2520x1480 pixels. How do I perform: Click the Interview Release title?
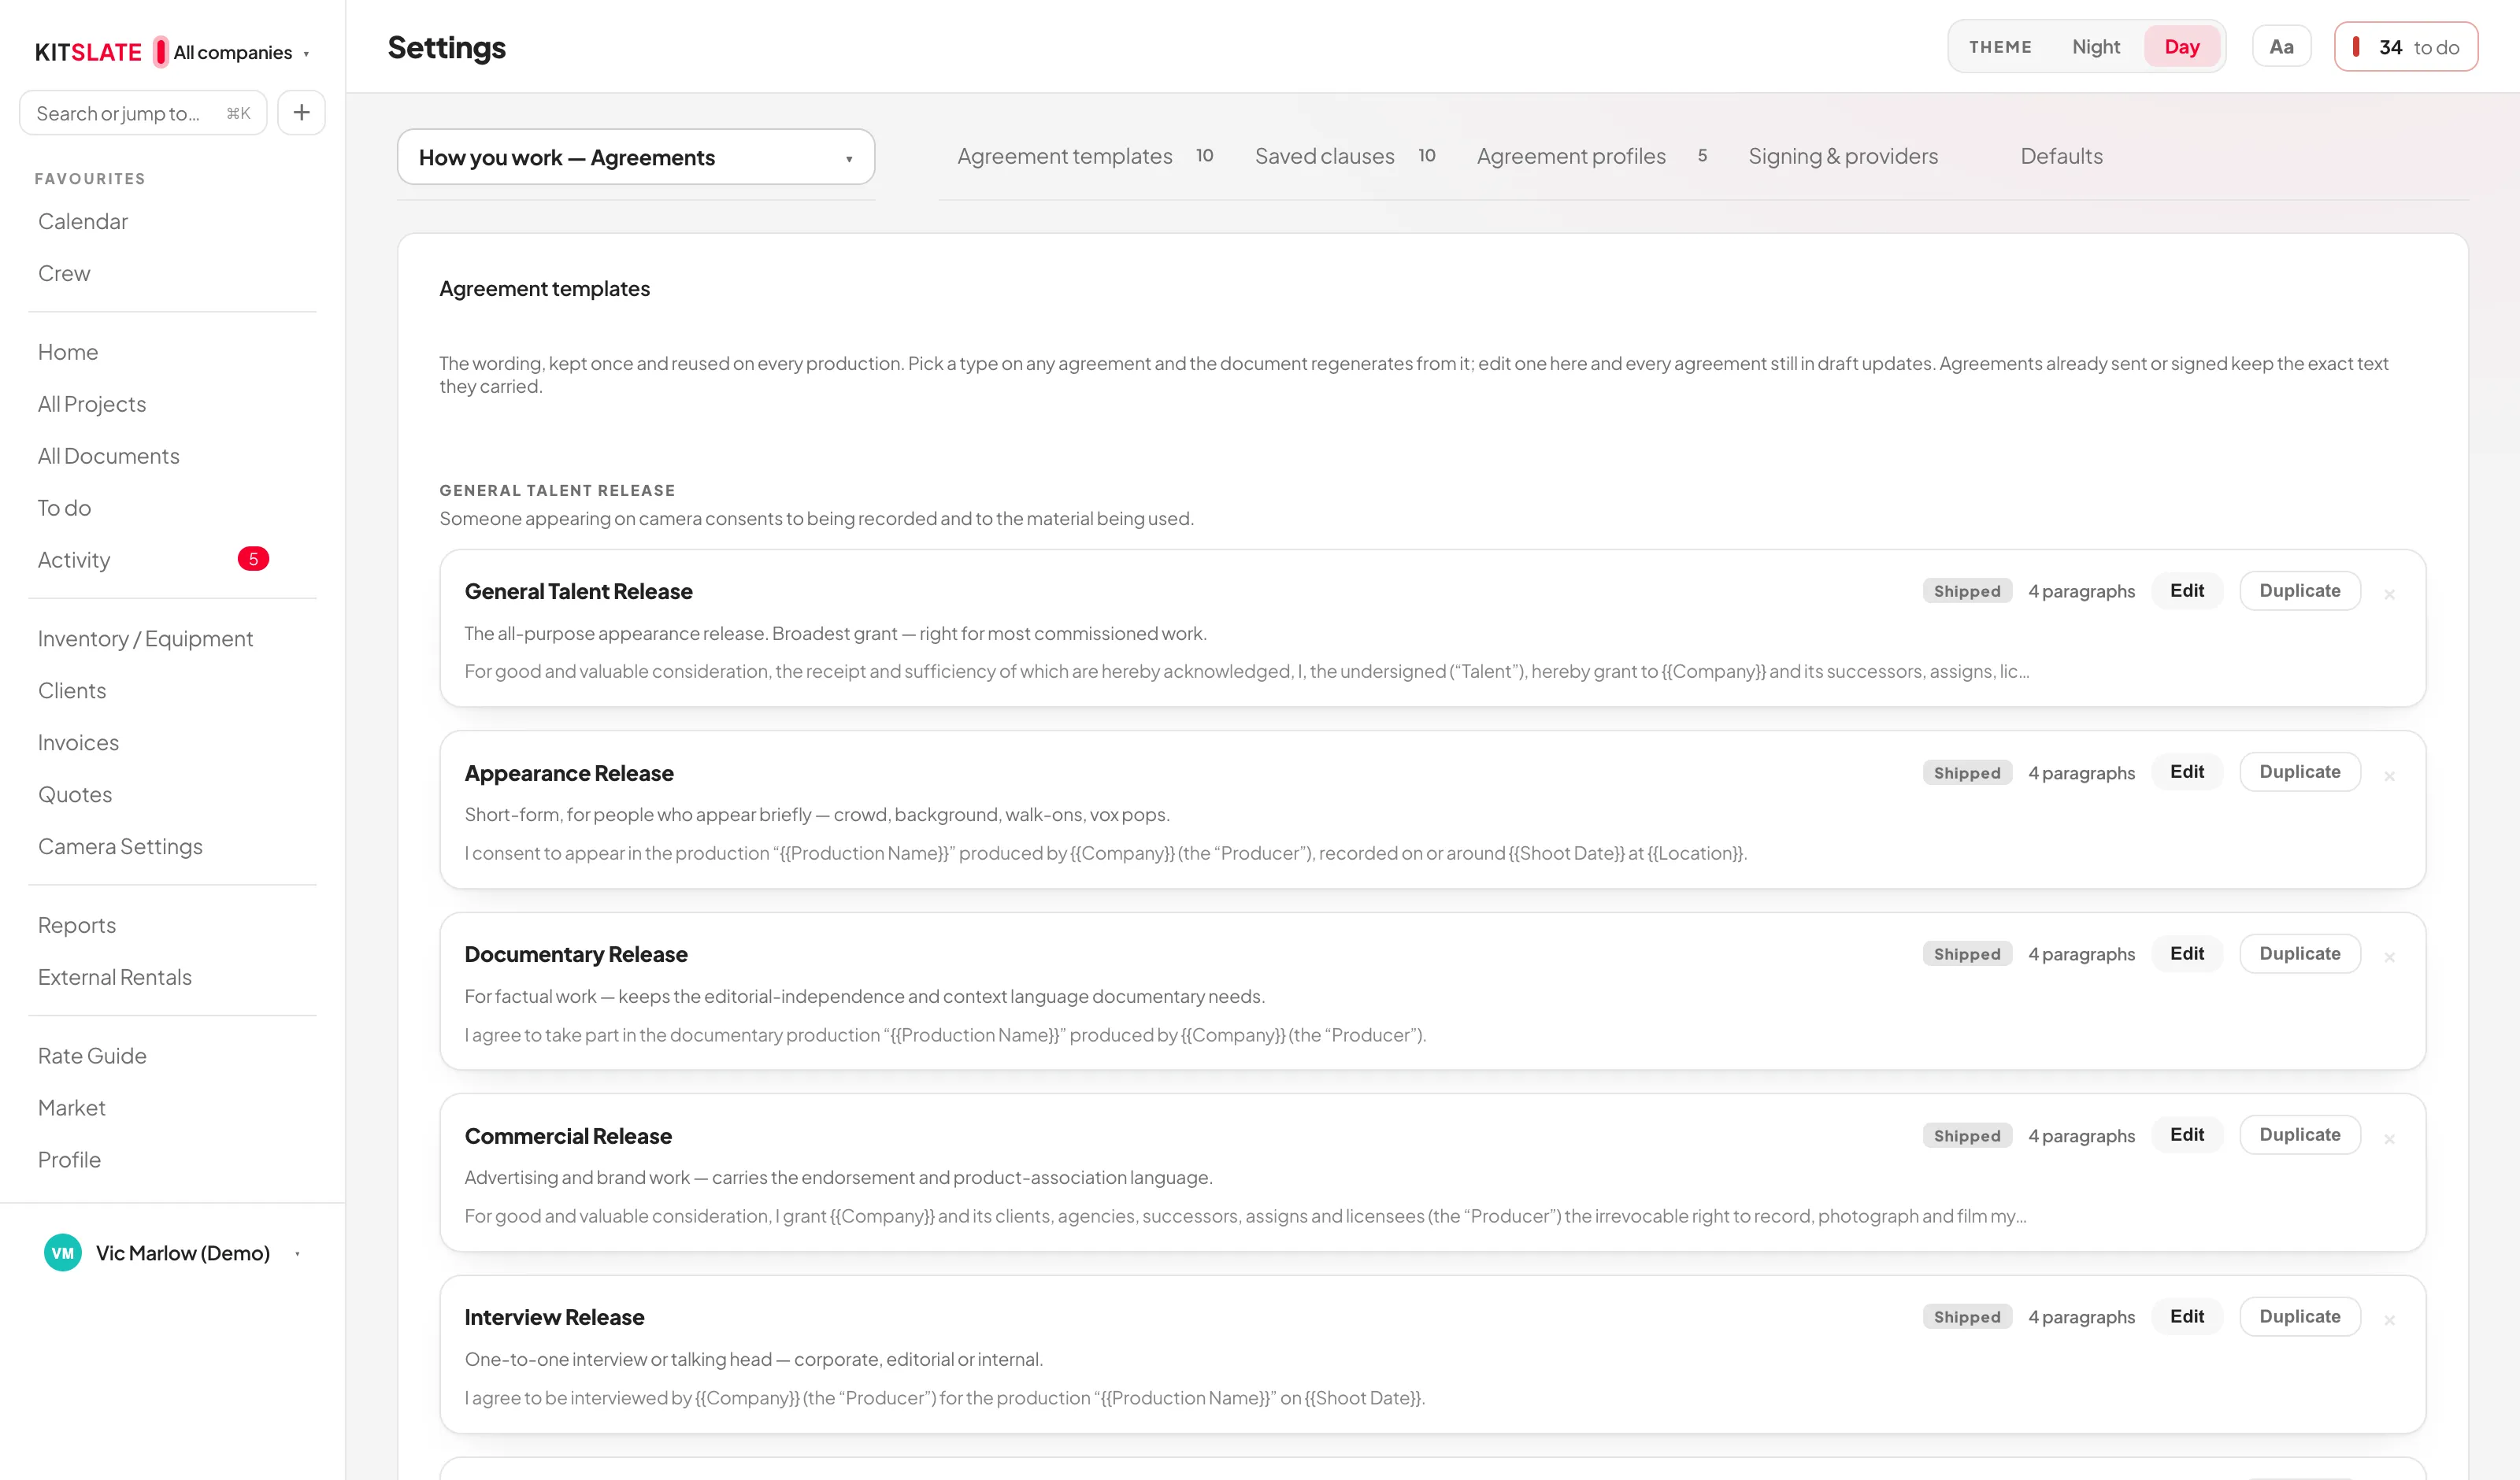click(554, 1317)
